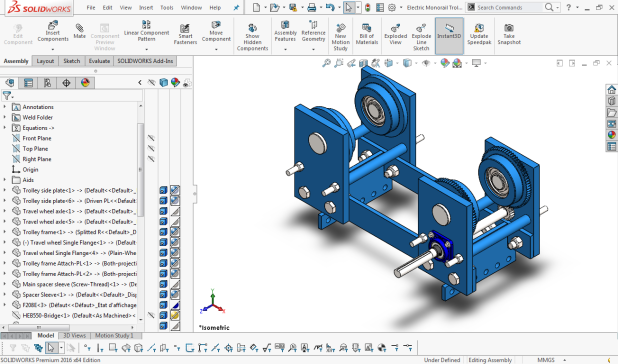Toggle display mode of Trolley frame<1>
This screenshot has width=618, height=364.
(x=163, y=232)
